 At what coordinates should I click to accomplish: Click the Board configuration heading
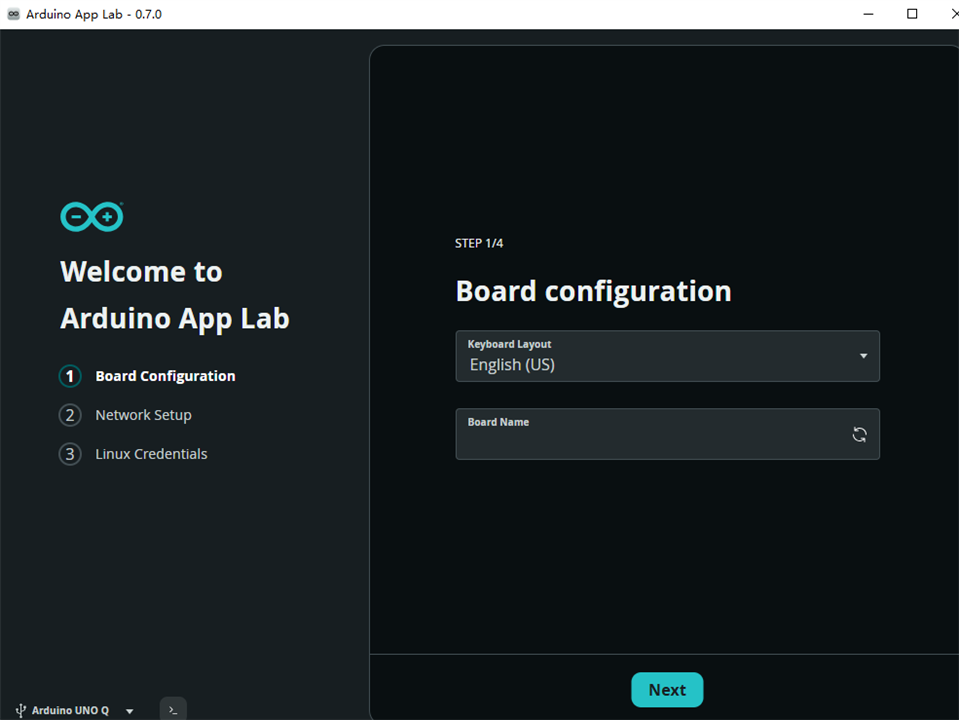coord(593,291)
